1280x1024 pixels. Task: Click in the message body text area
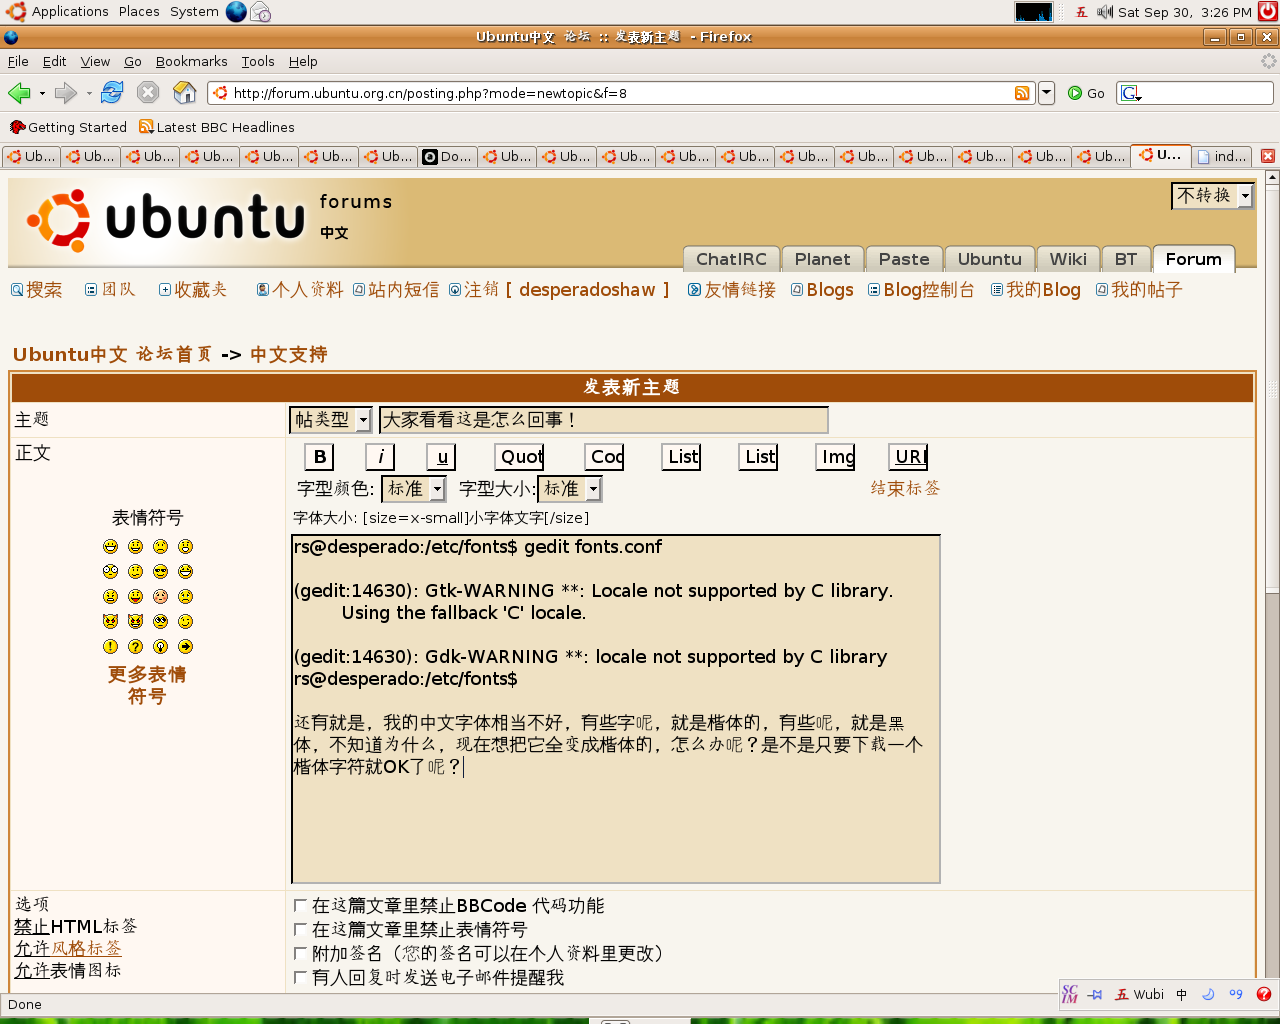pos(616,709)
